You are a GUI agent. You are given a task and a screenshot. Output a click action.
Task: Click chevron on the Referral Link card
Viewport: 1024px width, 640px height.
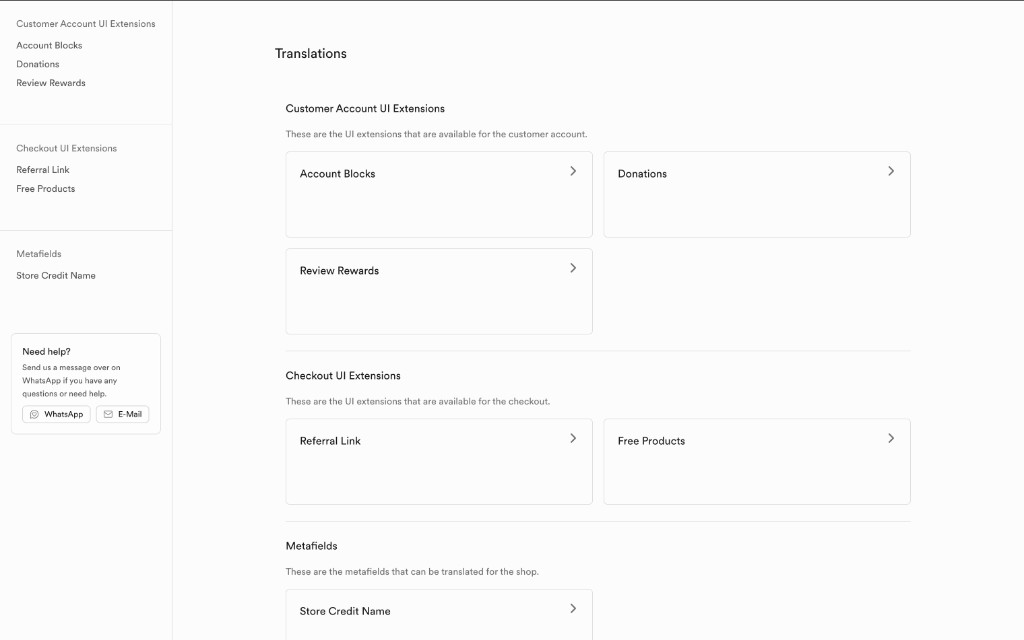573,438
